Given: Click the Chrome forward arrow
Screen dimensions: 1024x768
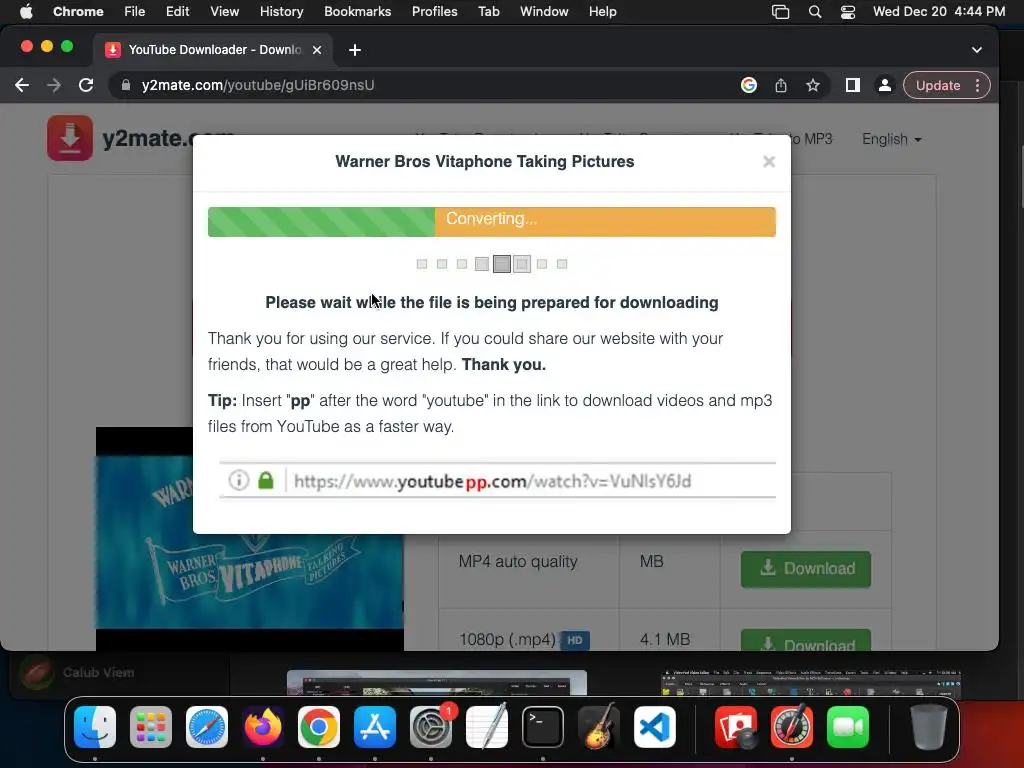Looking at the screenshot, I should [54, 85].
